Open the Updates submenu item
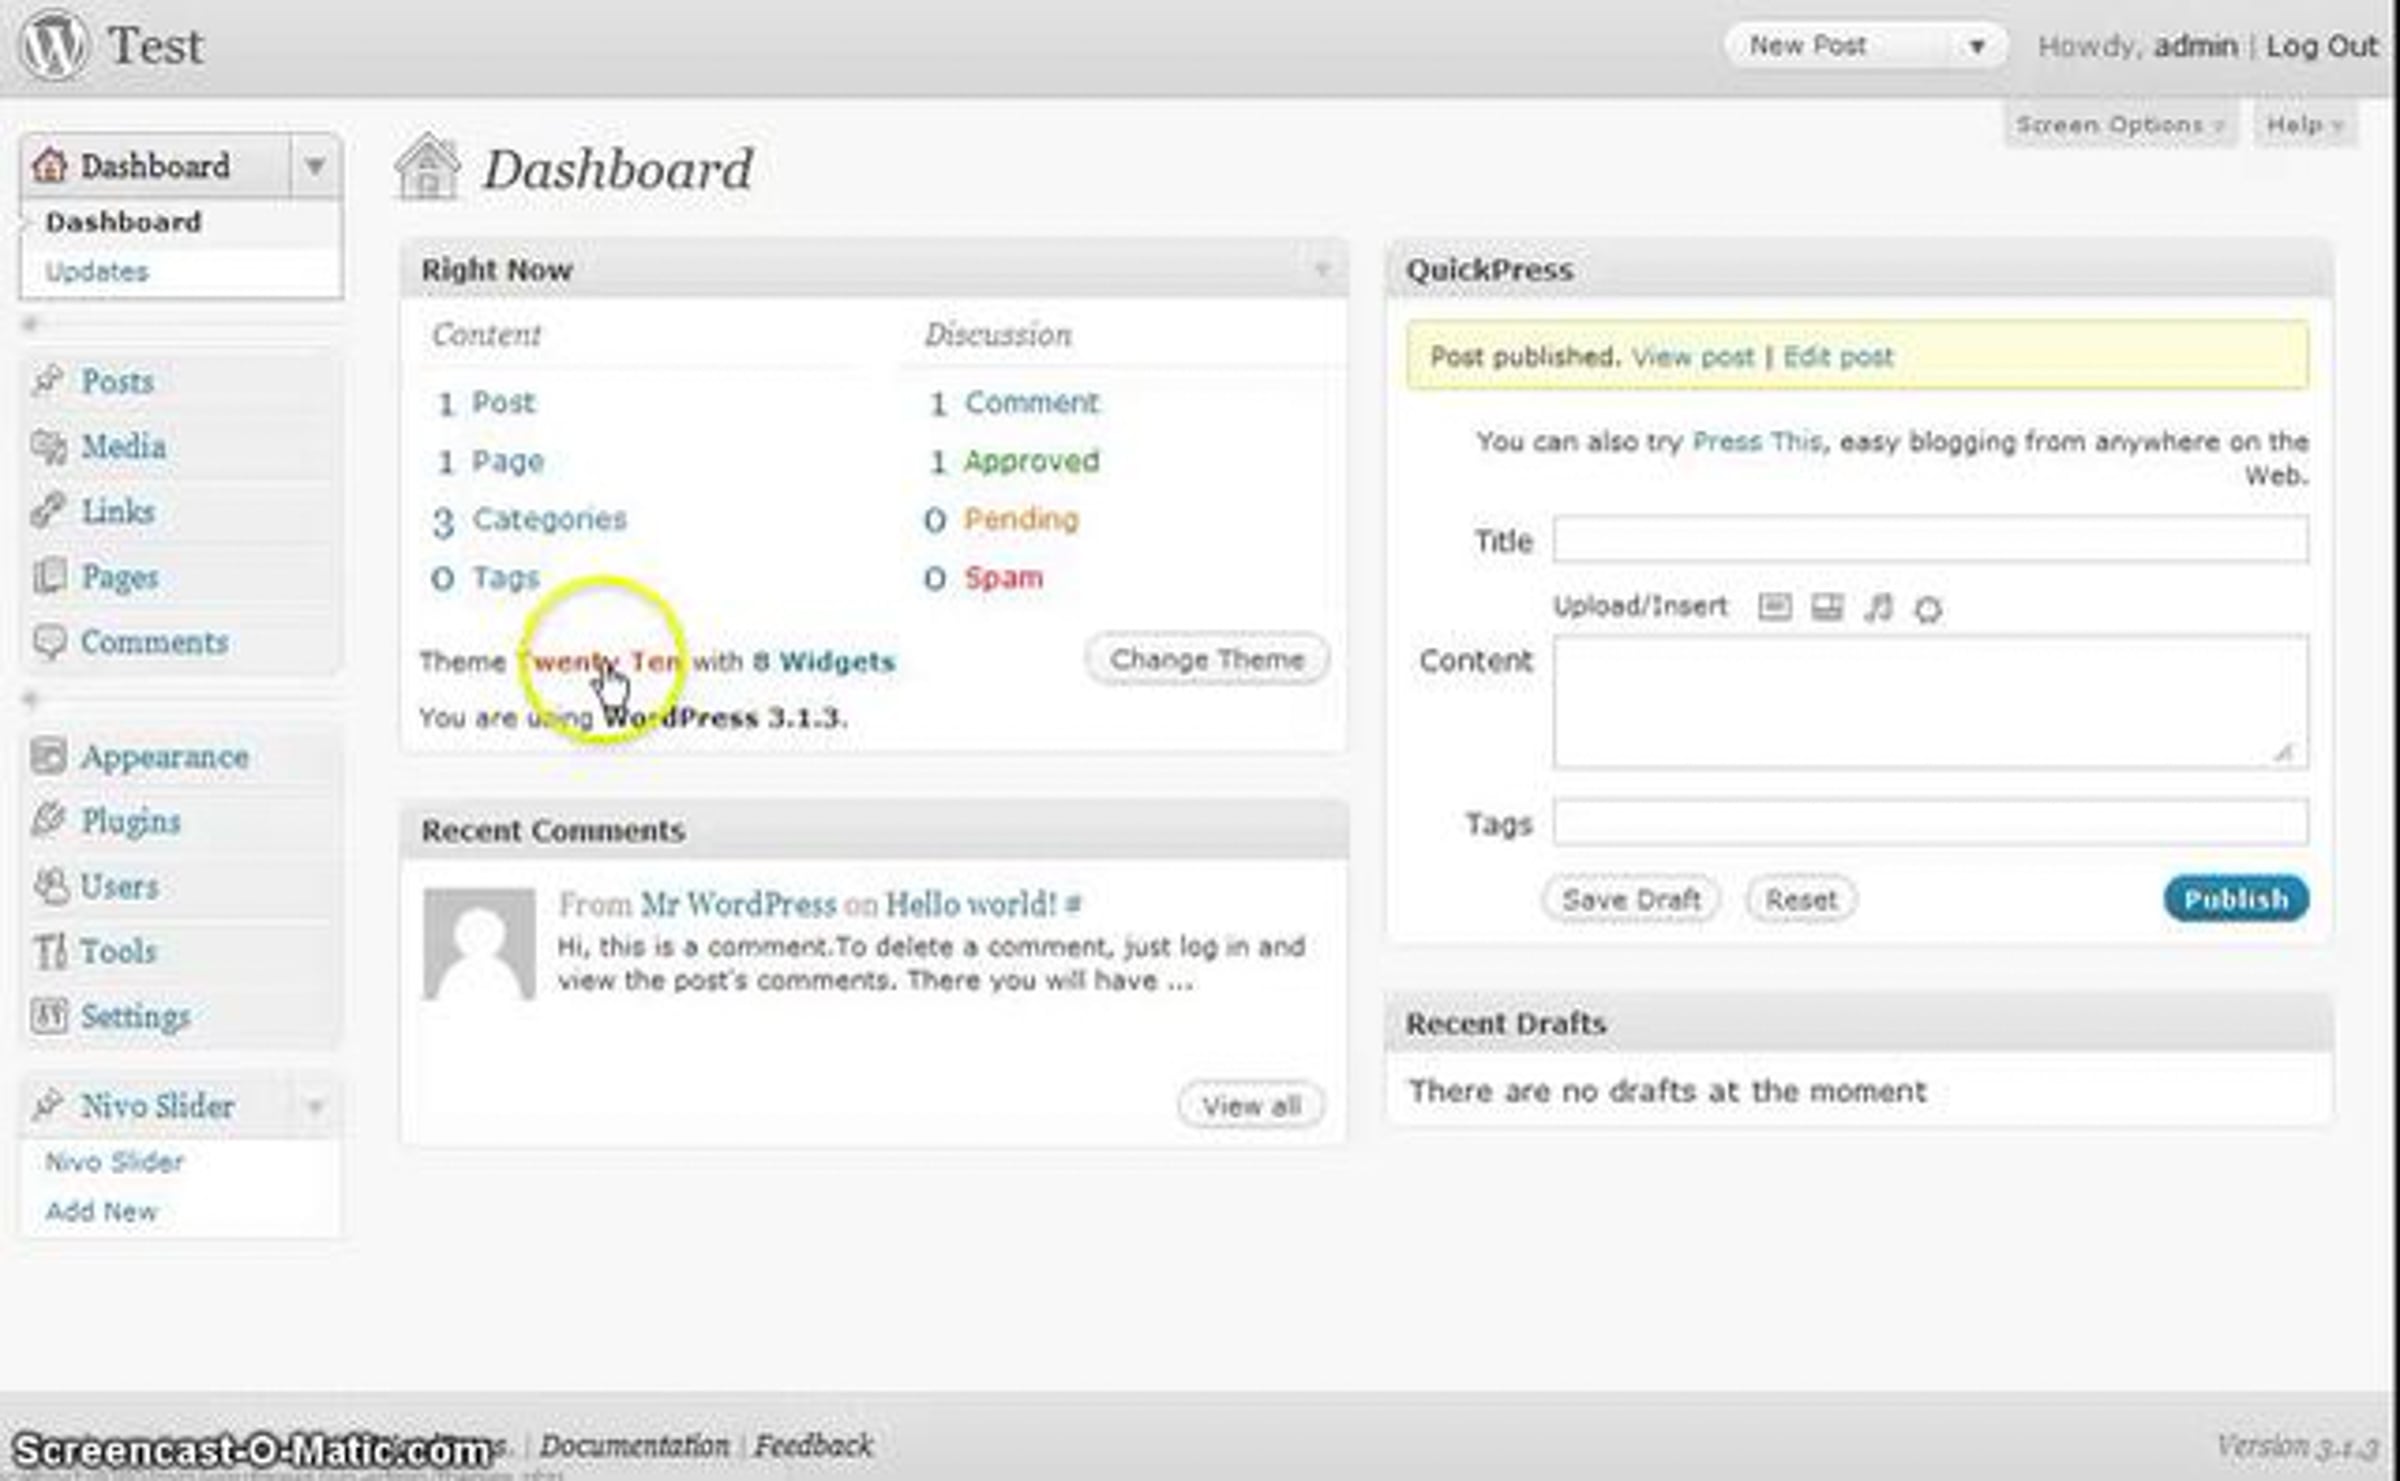 coord(97,271)
